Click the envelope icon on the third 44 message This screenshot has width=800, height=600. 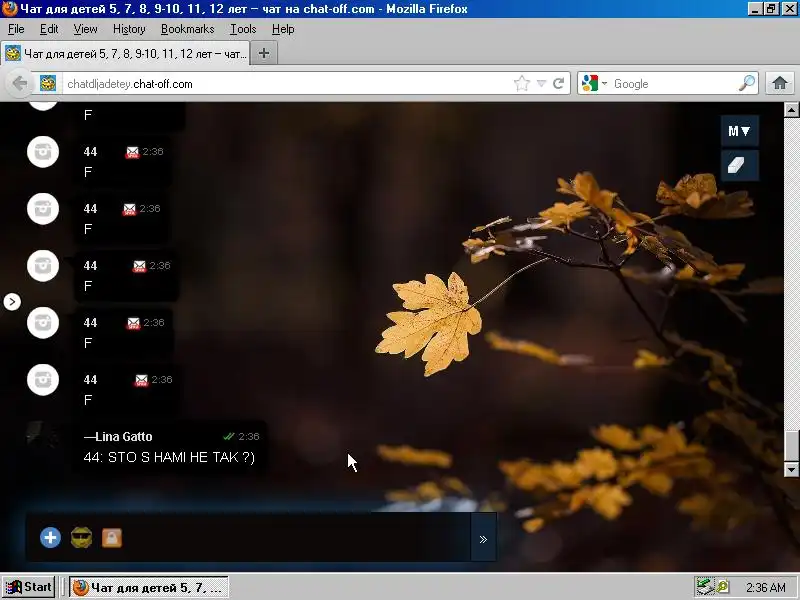tap(139, 266)
